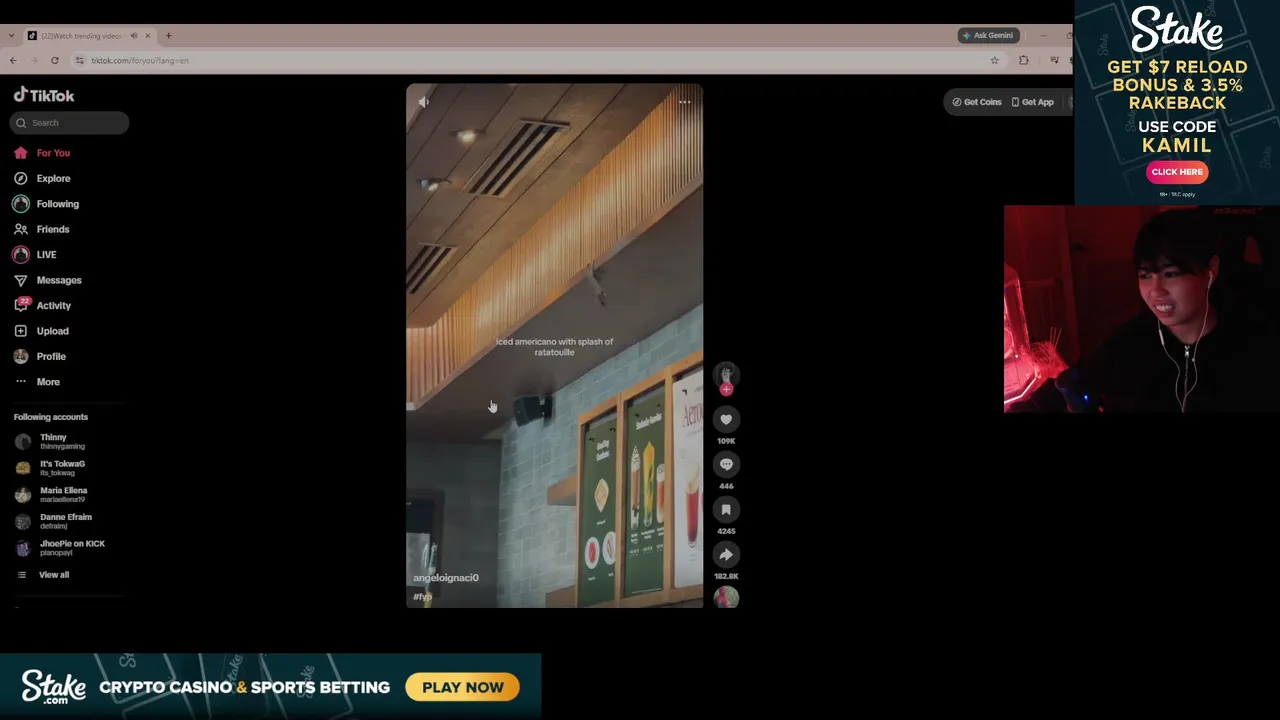Share the video with arrow icon
This screenshot has width=1280, height=720.
[726, 555]
